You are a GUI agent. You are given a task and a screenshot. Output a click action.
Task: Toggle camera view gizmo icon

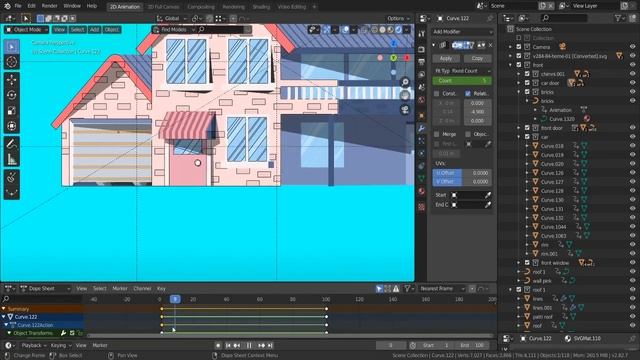tap(405, 109)
